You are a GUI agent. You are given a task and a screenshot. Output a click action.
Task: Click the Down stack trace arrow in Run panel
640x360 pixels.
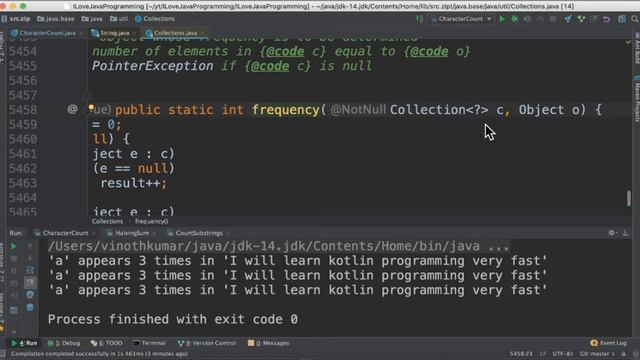30,258
